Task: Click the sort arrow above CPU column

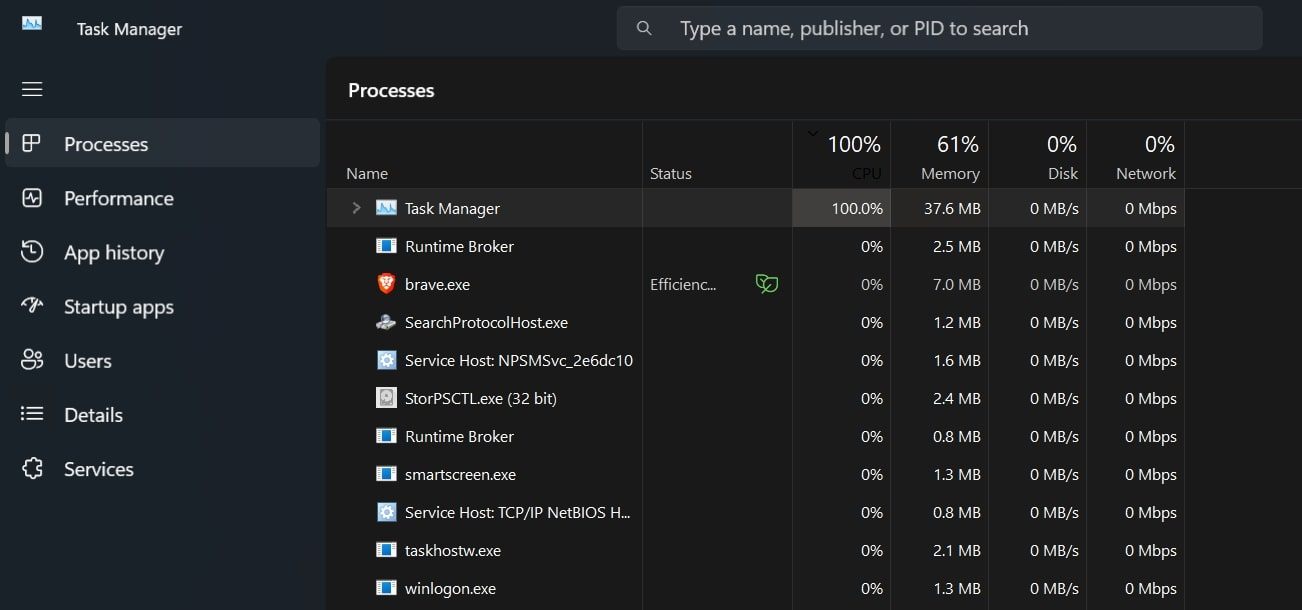Action: click(x=812, y=132)
